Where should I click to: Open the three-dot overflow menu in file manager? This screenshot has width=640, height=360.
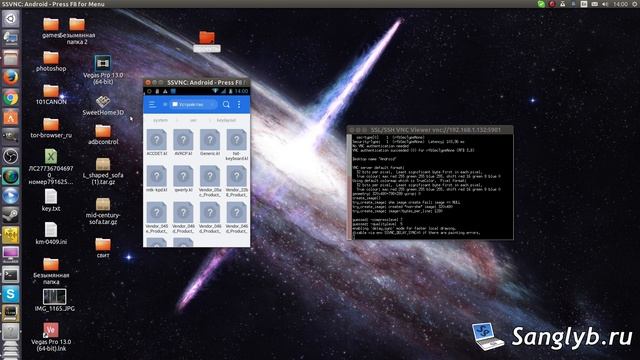(239, 104)
